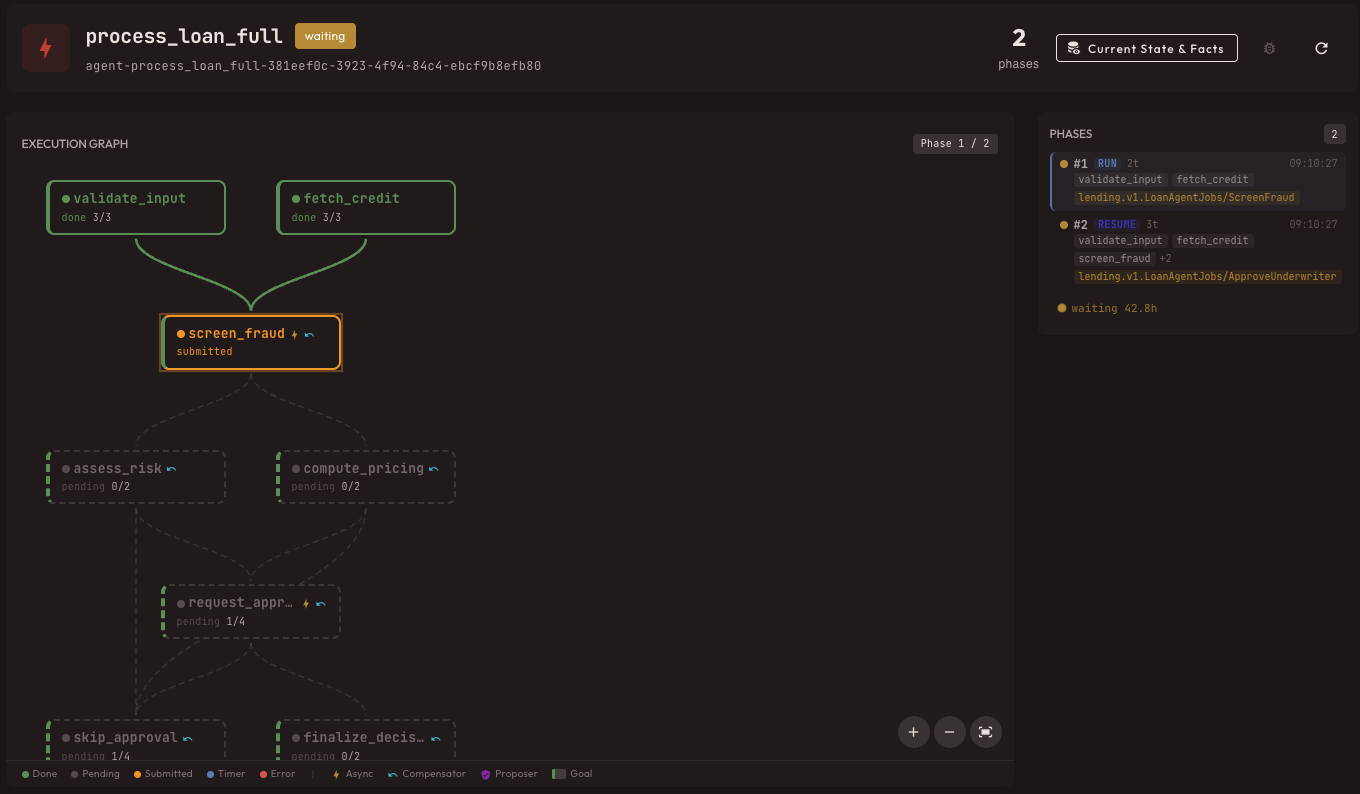Click the waiting status badge
This screenshot has width=1360, height=794.
[x=325, y=36]
